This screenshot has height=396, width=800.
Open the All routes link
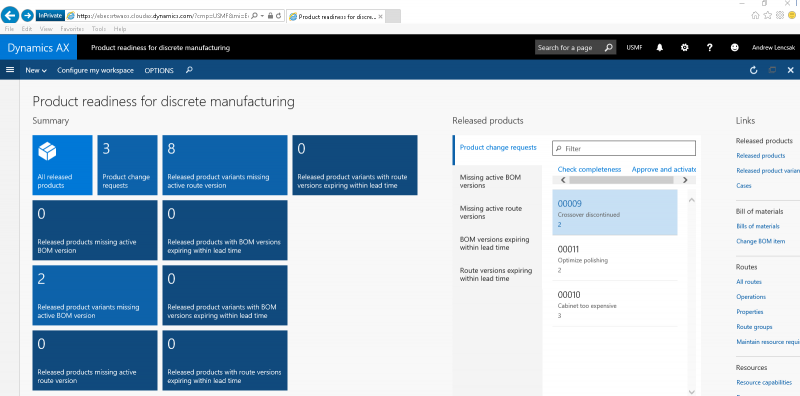pos(748,282)
